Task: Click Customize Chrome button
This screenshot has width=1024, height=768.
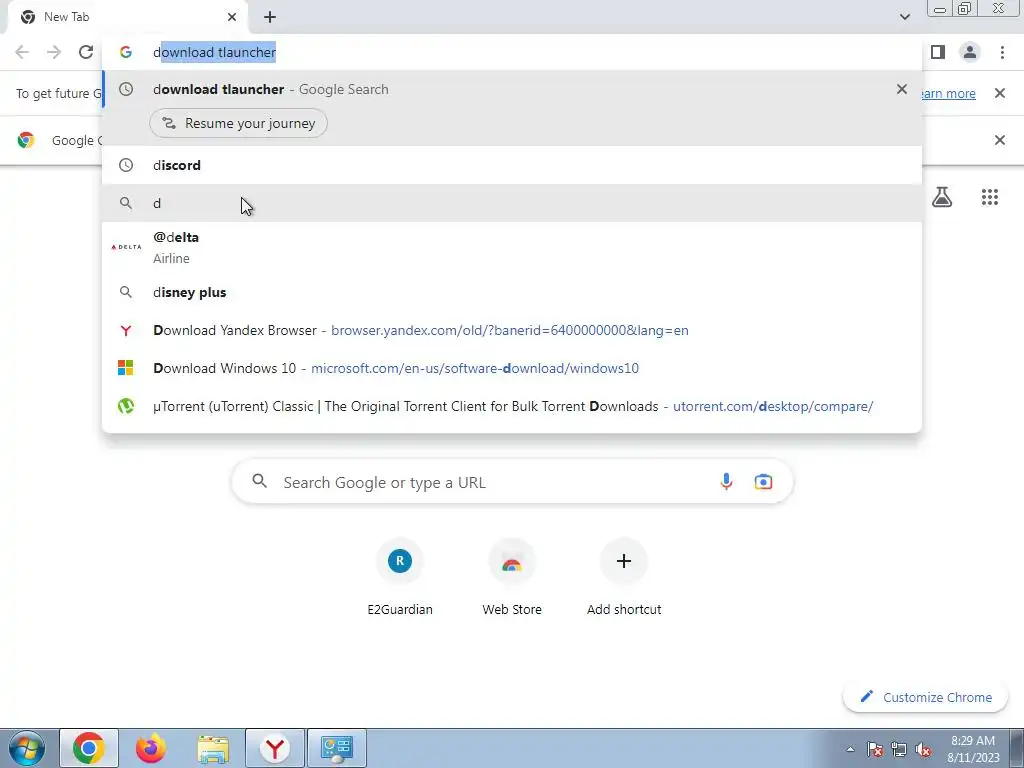Action: coord(926,697)
